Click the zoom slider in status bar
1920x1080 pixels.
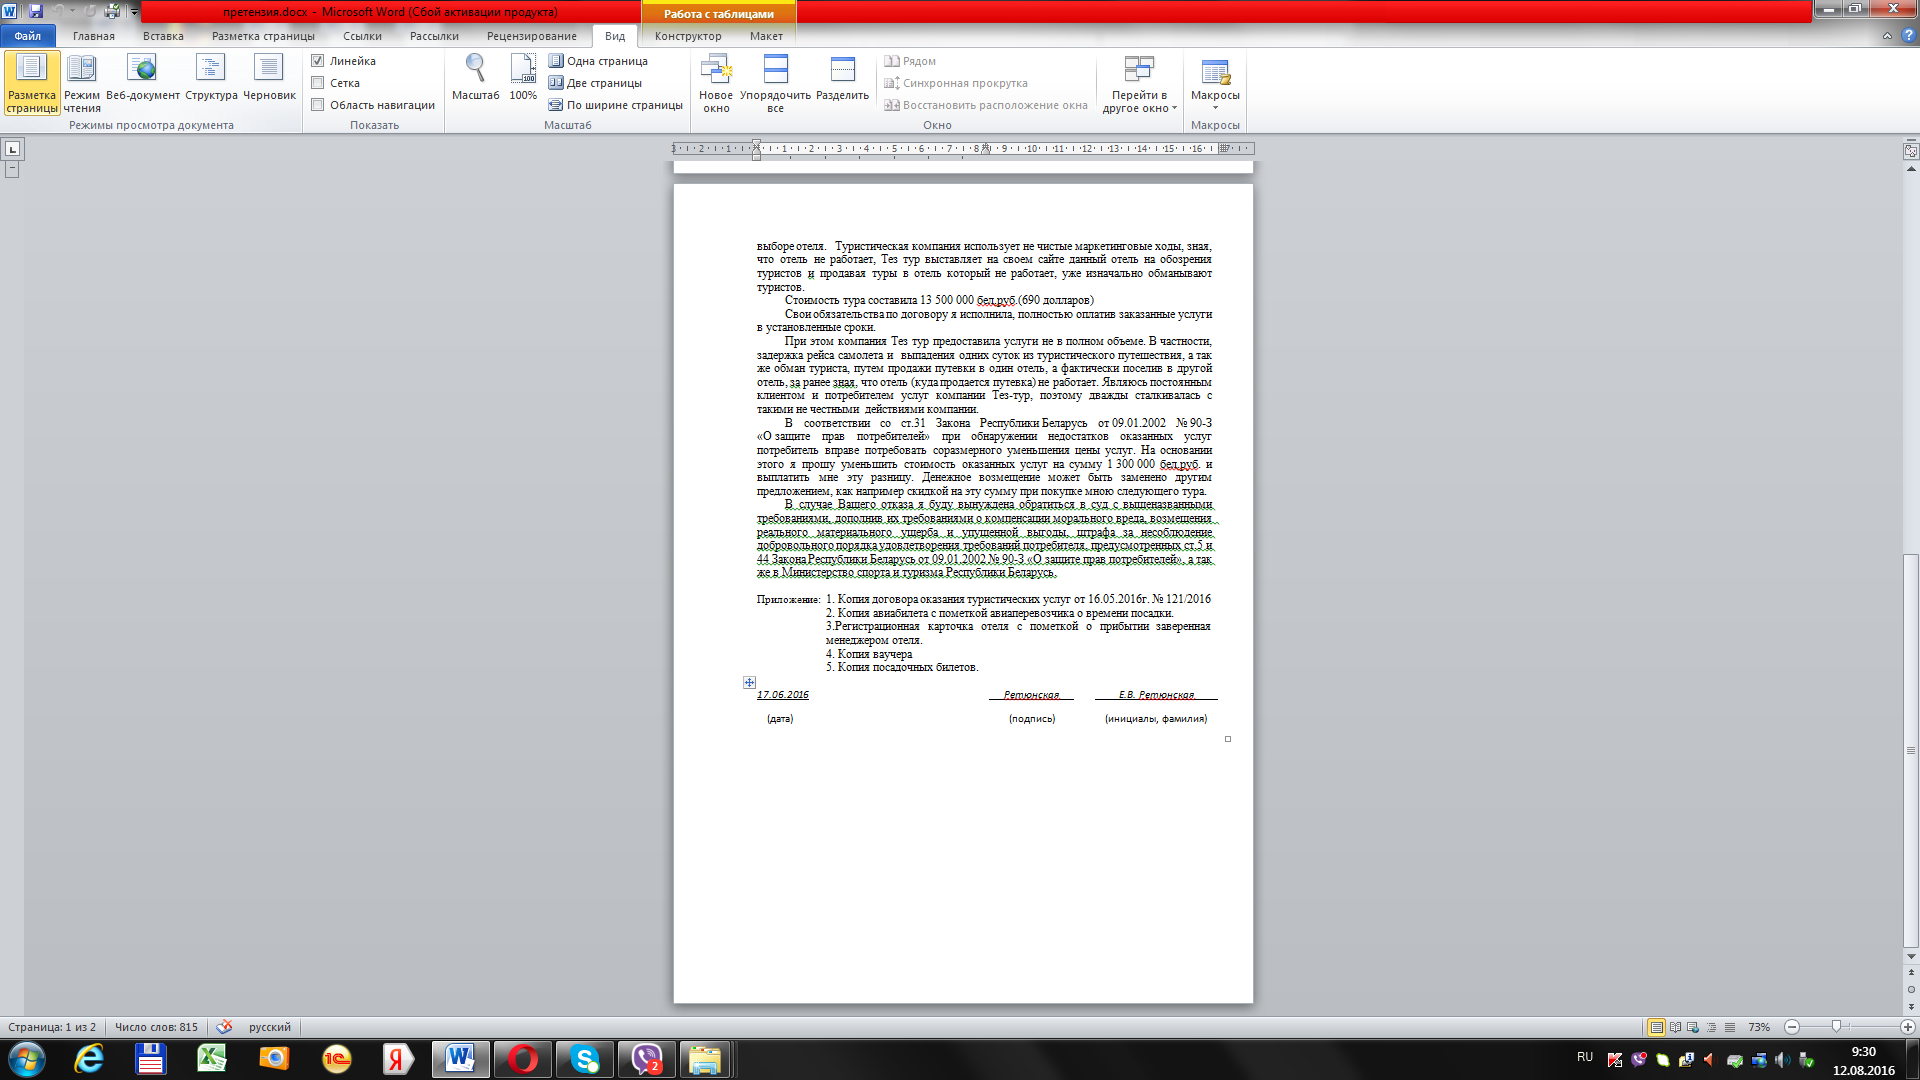pyautogui.click(x=1836, y=1027)
